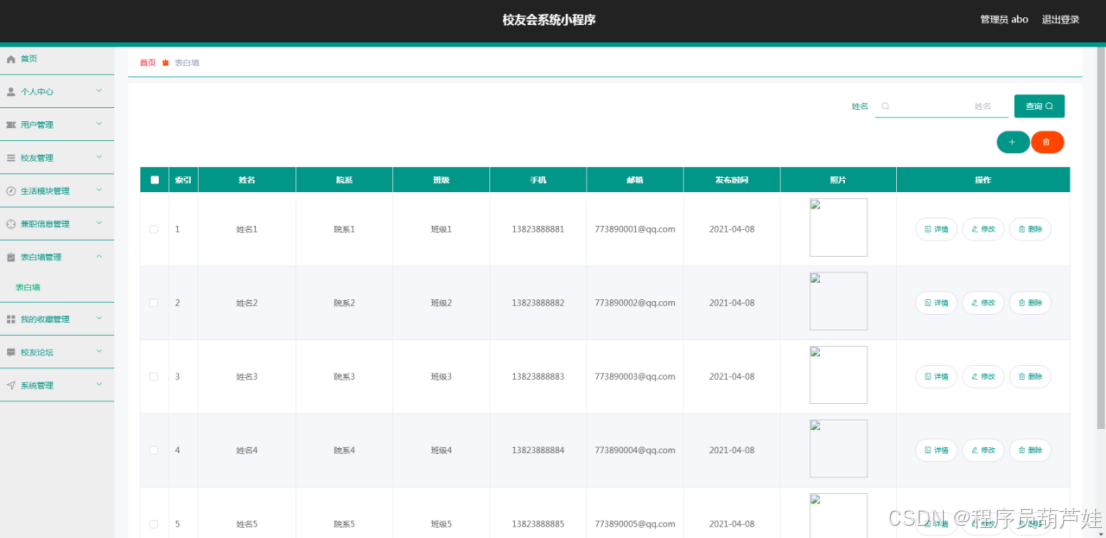Open 详情 for row 姓名3
Viewport: 1106px width, 538px height.
[x=936, y=377]
